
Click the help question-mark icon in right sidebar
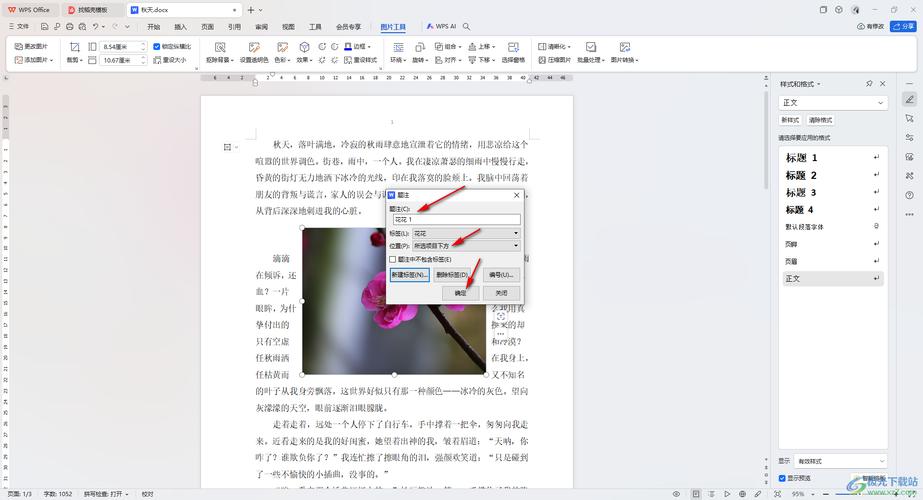point(909,195)
